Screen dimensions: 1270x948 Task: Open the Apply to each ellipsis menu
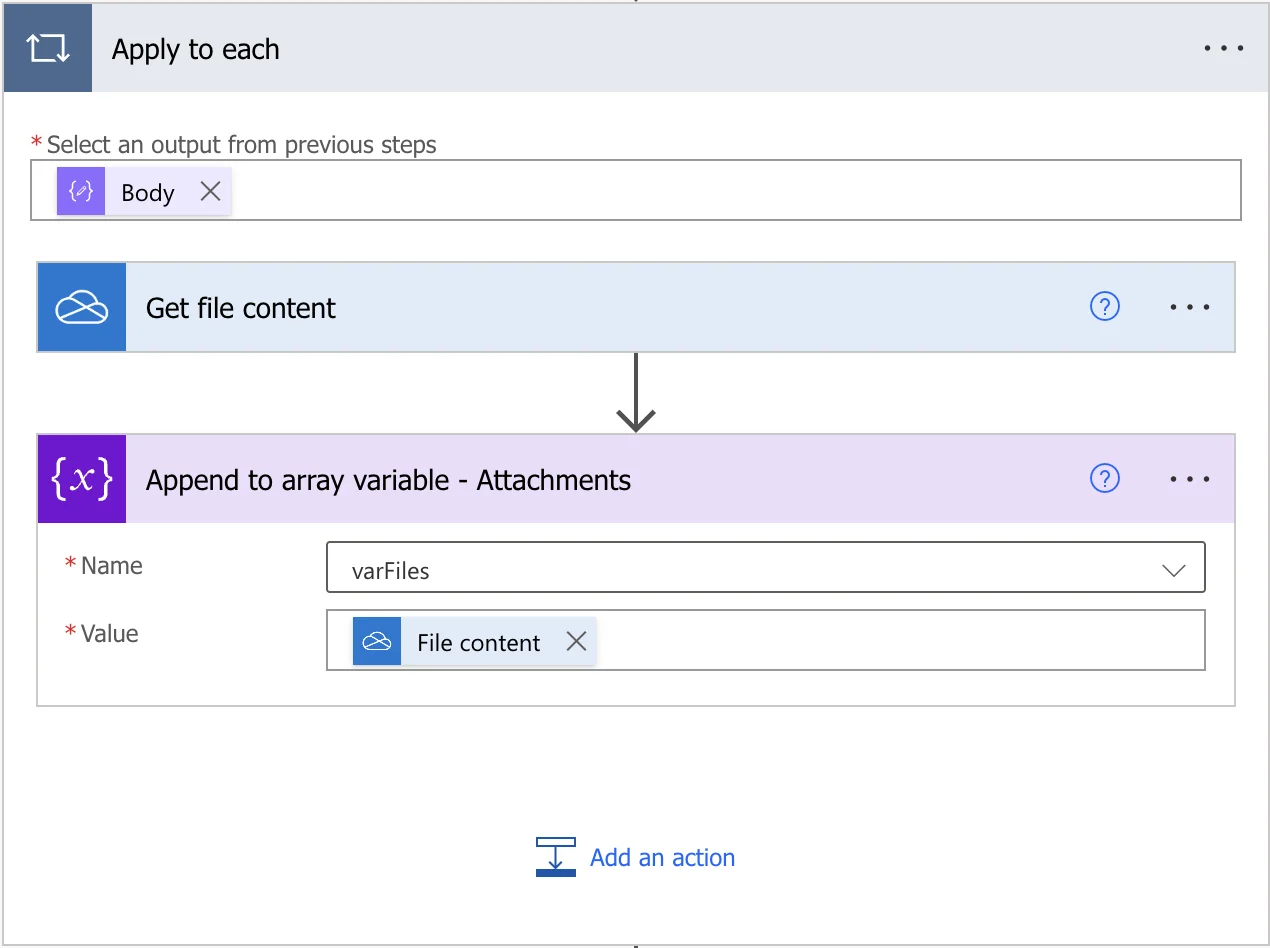point(1224,49)
